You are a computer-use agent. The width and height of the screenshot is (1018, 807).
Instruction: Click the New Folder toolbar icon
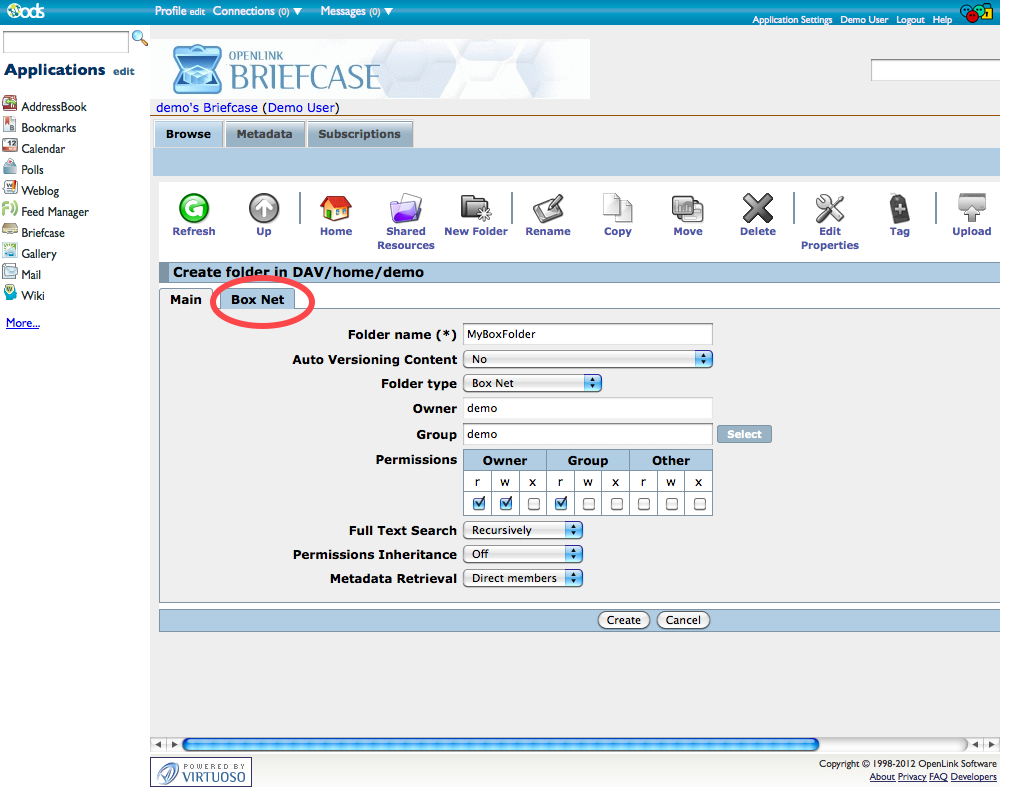[476, 208]
